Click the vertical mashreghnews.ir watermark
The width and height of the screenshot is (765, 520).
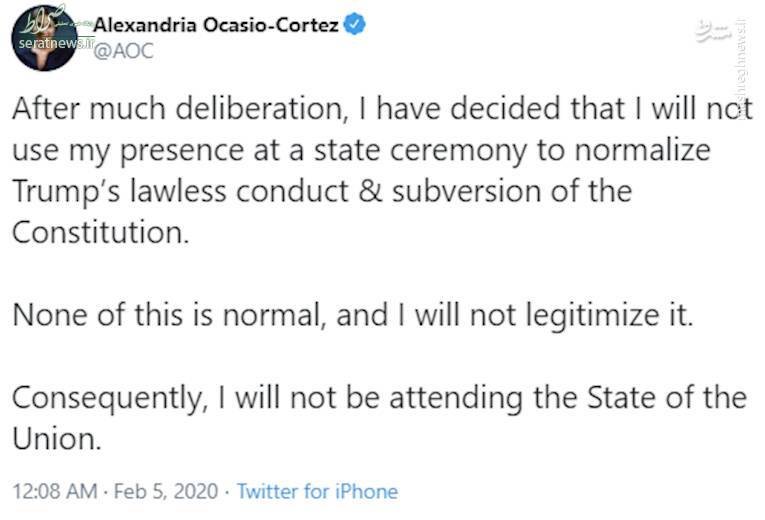pyautogui.click(x=744, y=69)
